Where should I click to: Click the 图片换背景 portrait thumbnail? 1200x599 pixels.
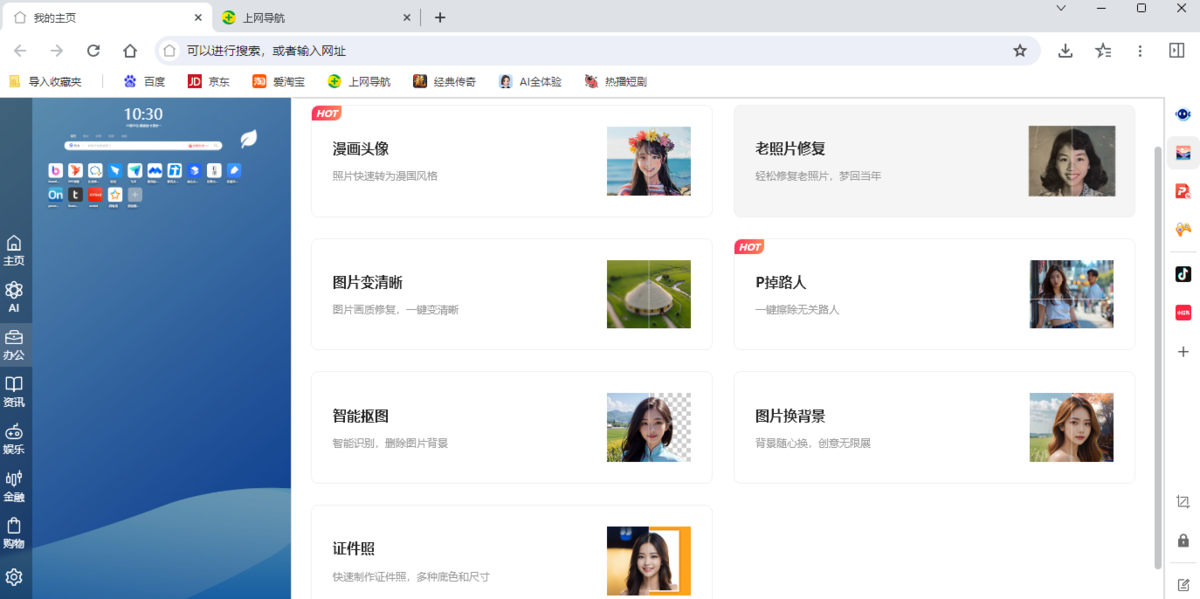pos(1072,427)
